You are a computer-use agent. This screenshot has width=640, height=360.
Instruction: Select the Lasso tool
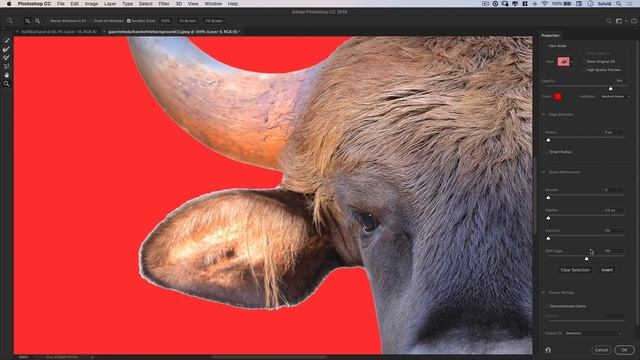(7, 66)
